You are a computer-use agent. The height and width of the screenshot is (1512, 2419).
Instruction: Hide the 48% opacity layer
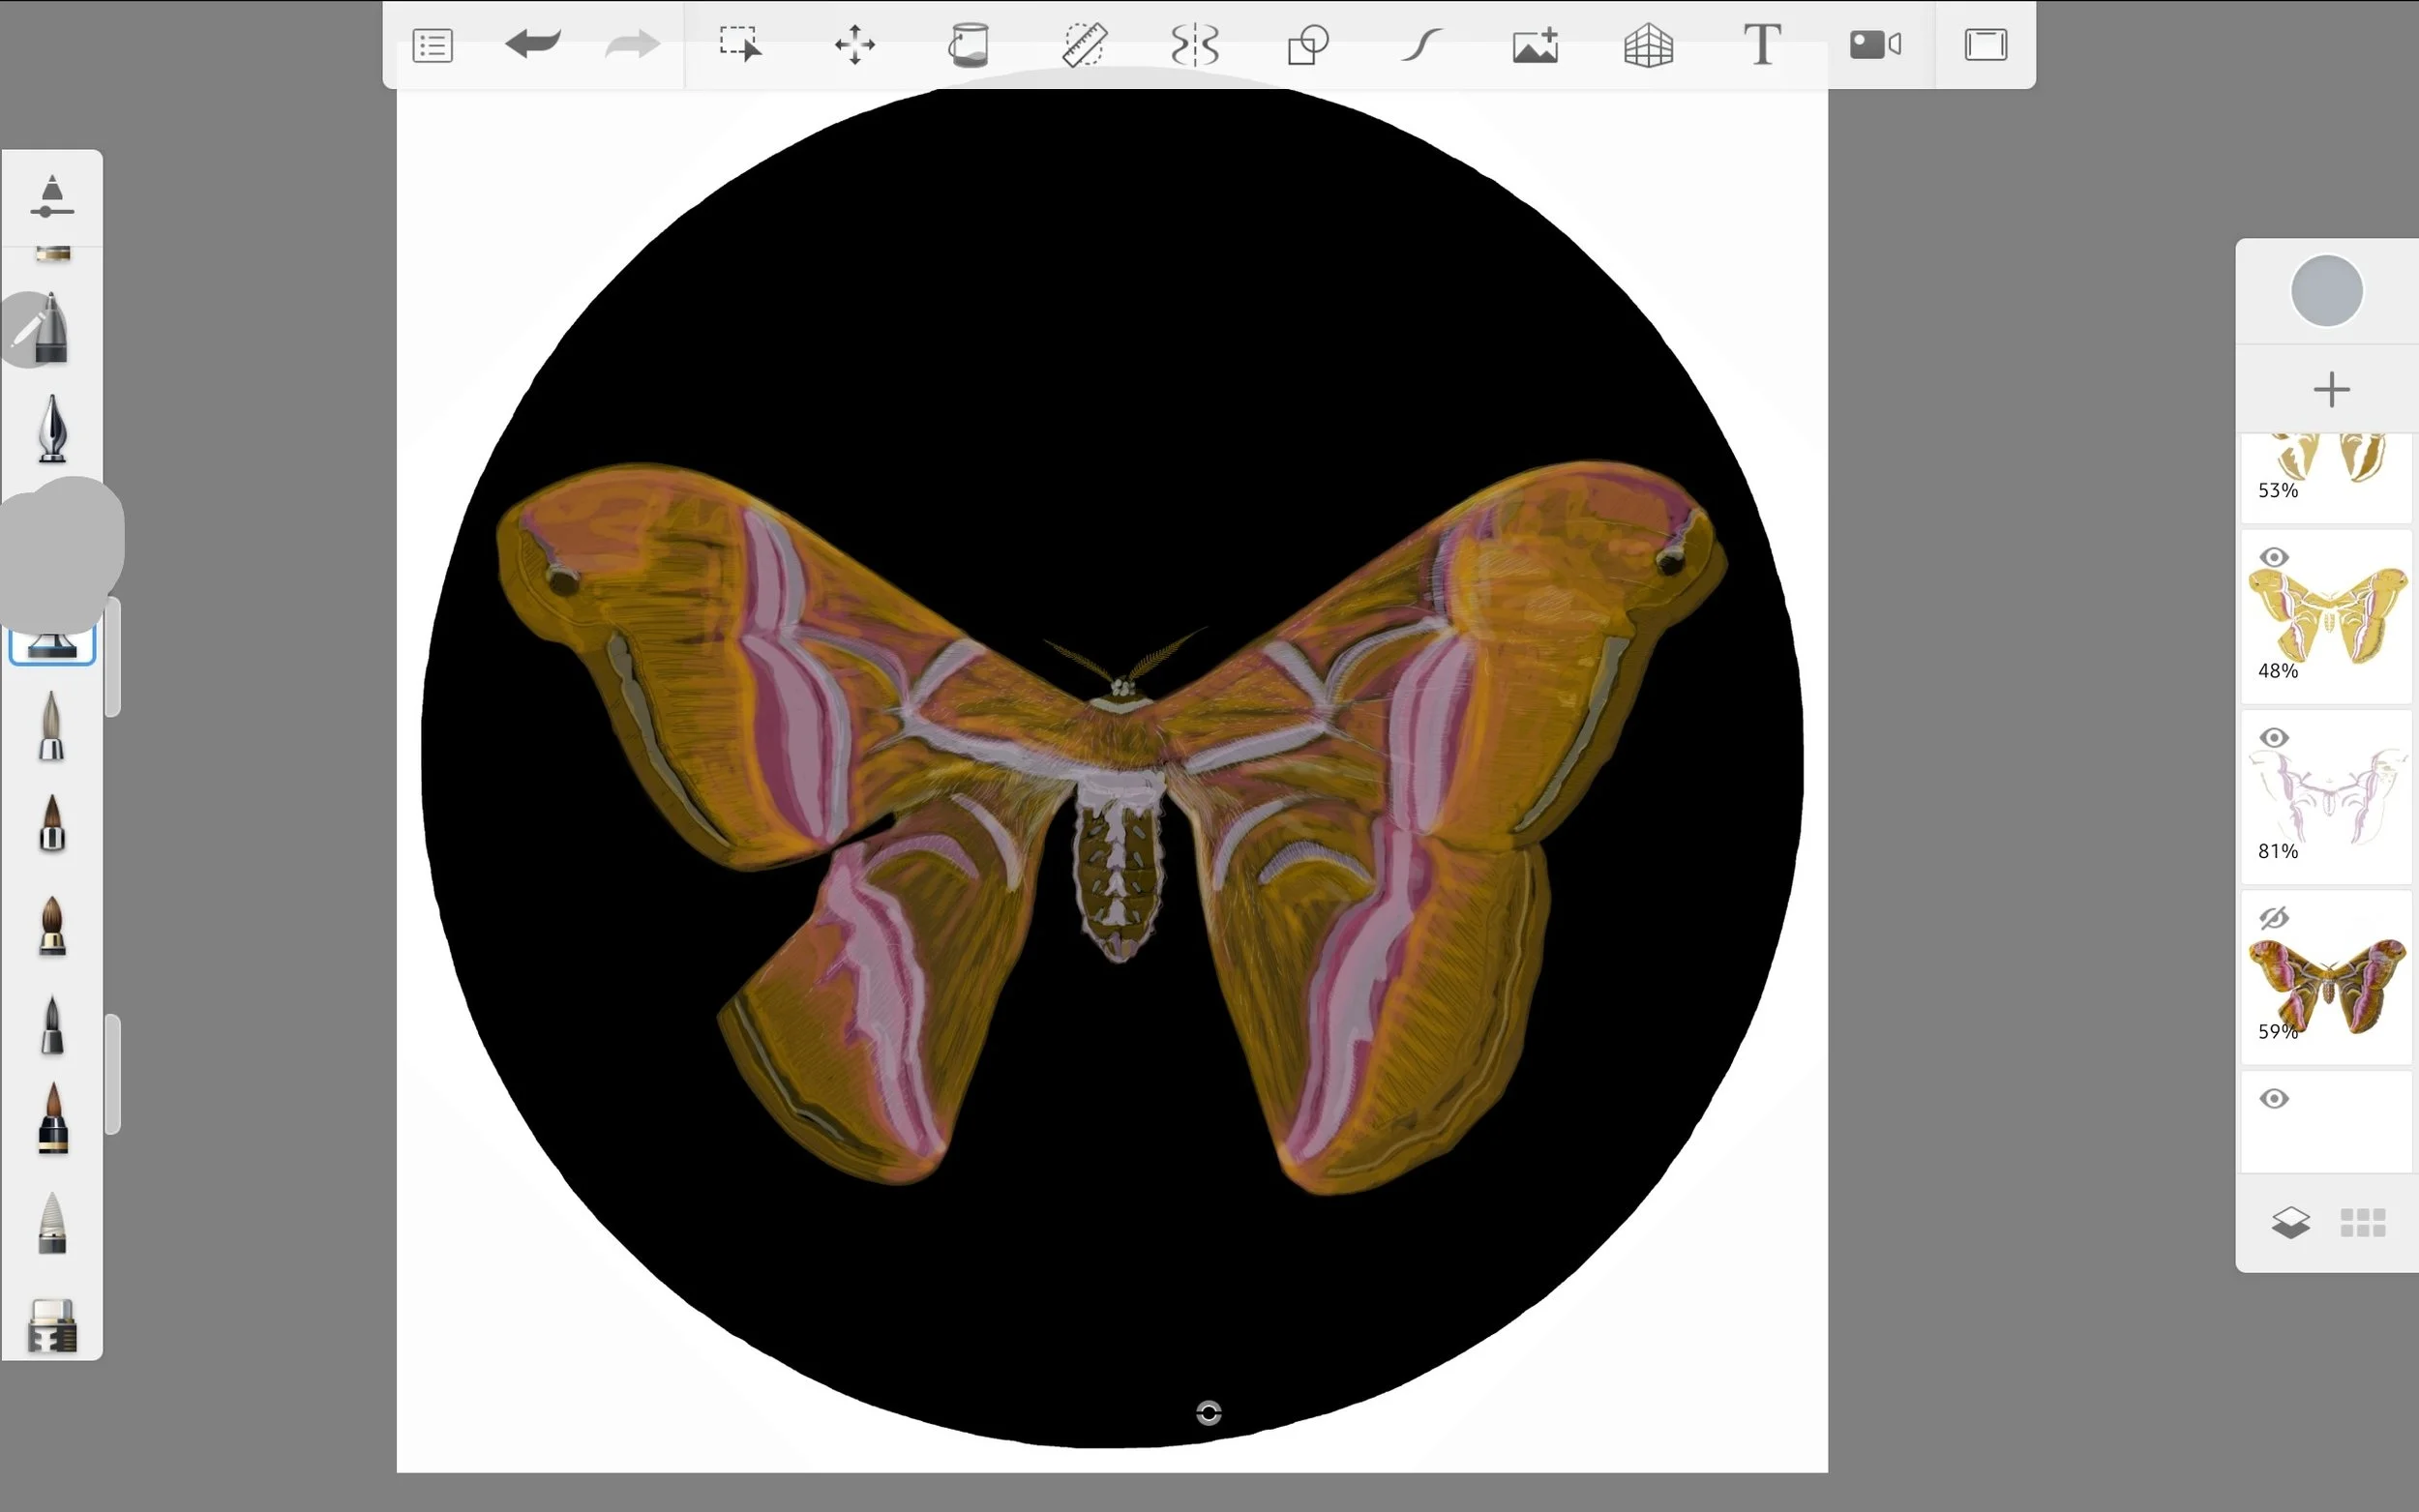point(2274,557)
